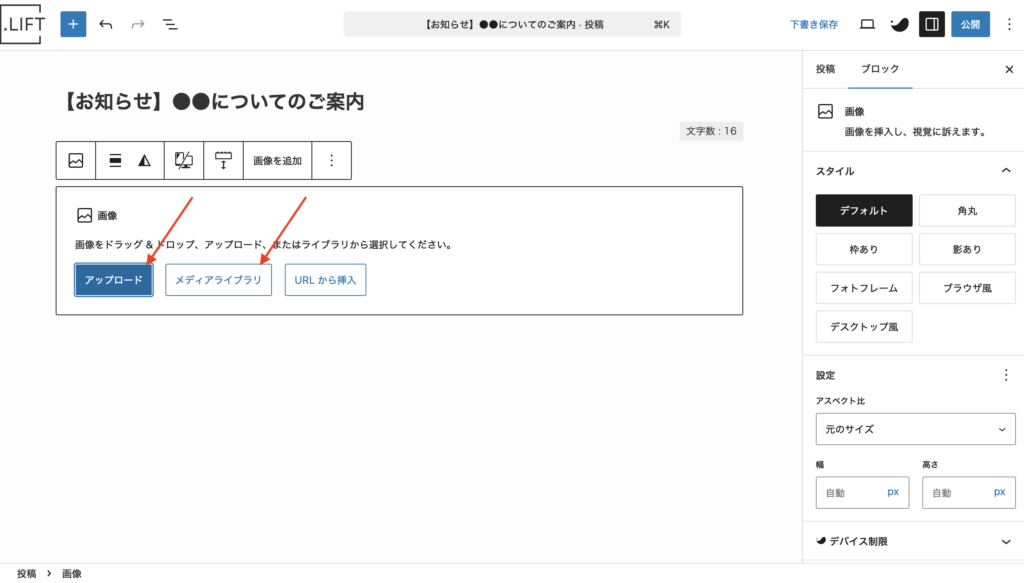Collapse the スタイル panel
This screenshot has width=1024, height=583.
click(x=1006, y=171)
